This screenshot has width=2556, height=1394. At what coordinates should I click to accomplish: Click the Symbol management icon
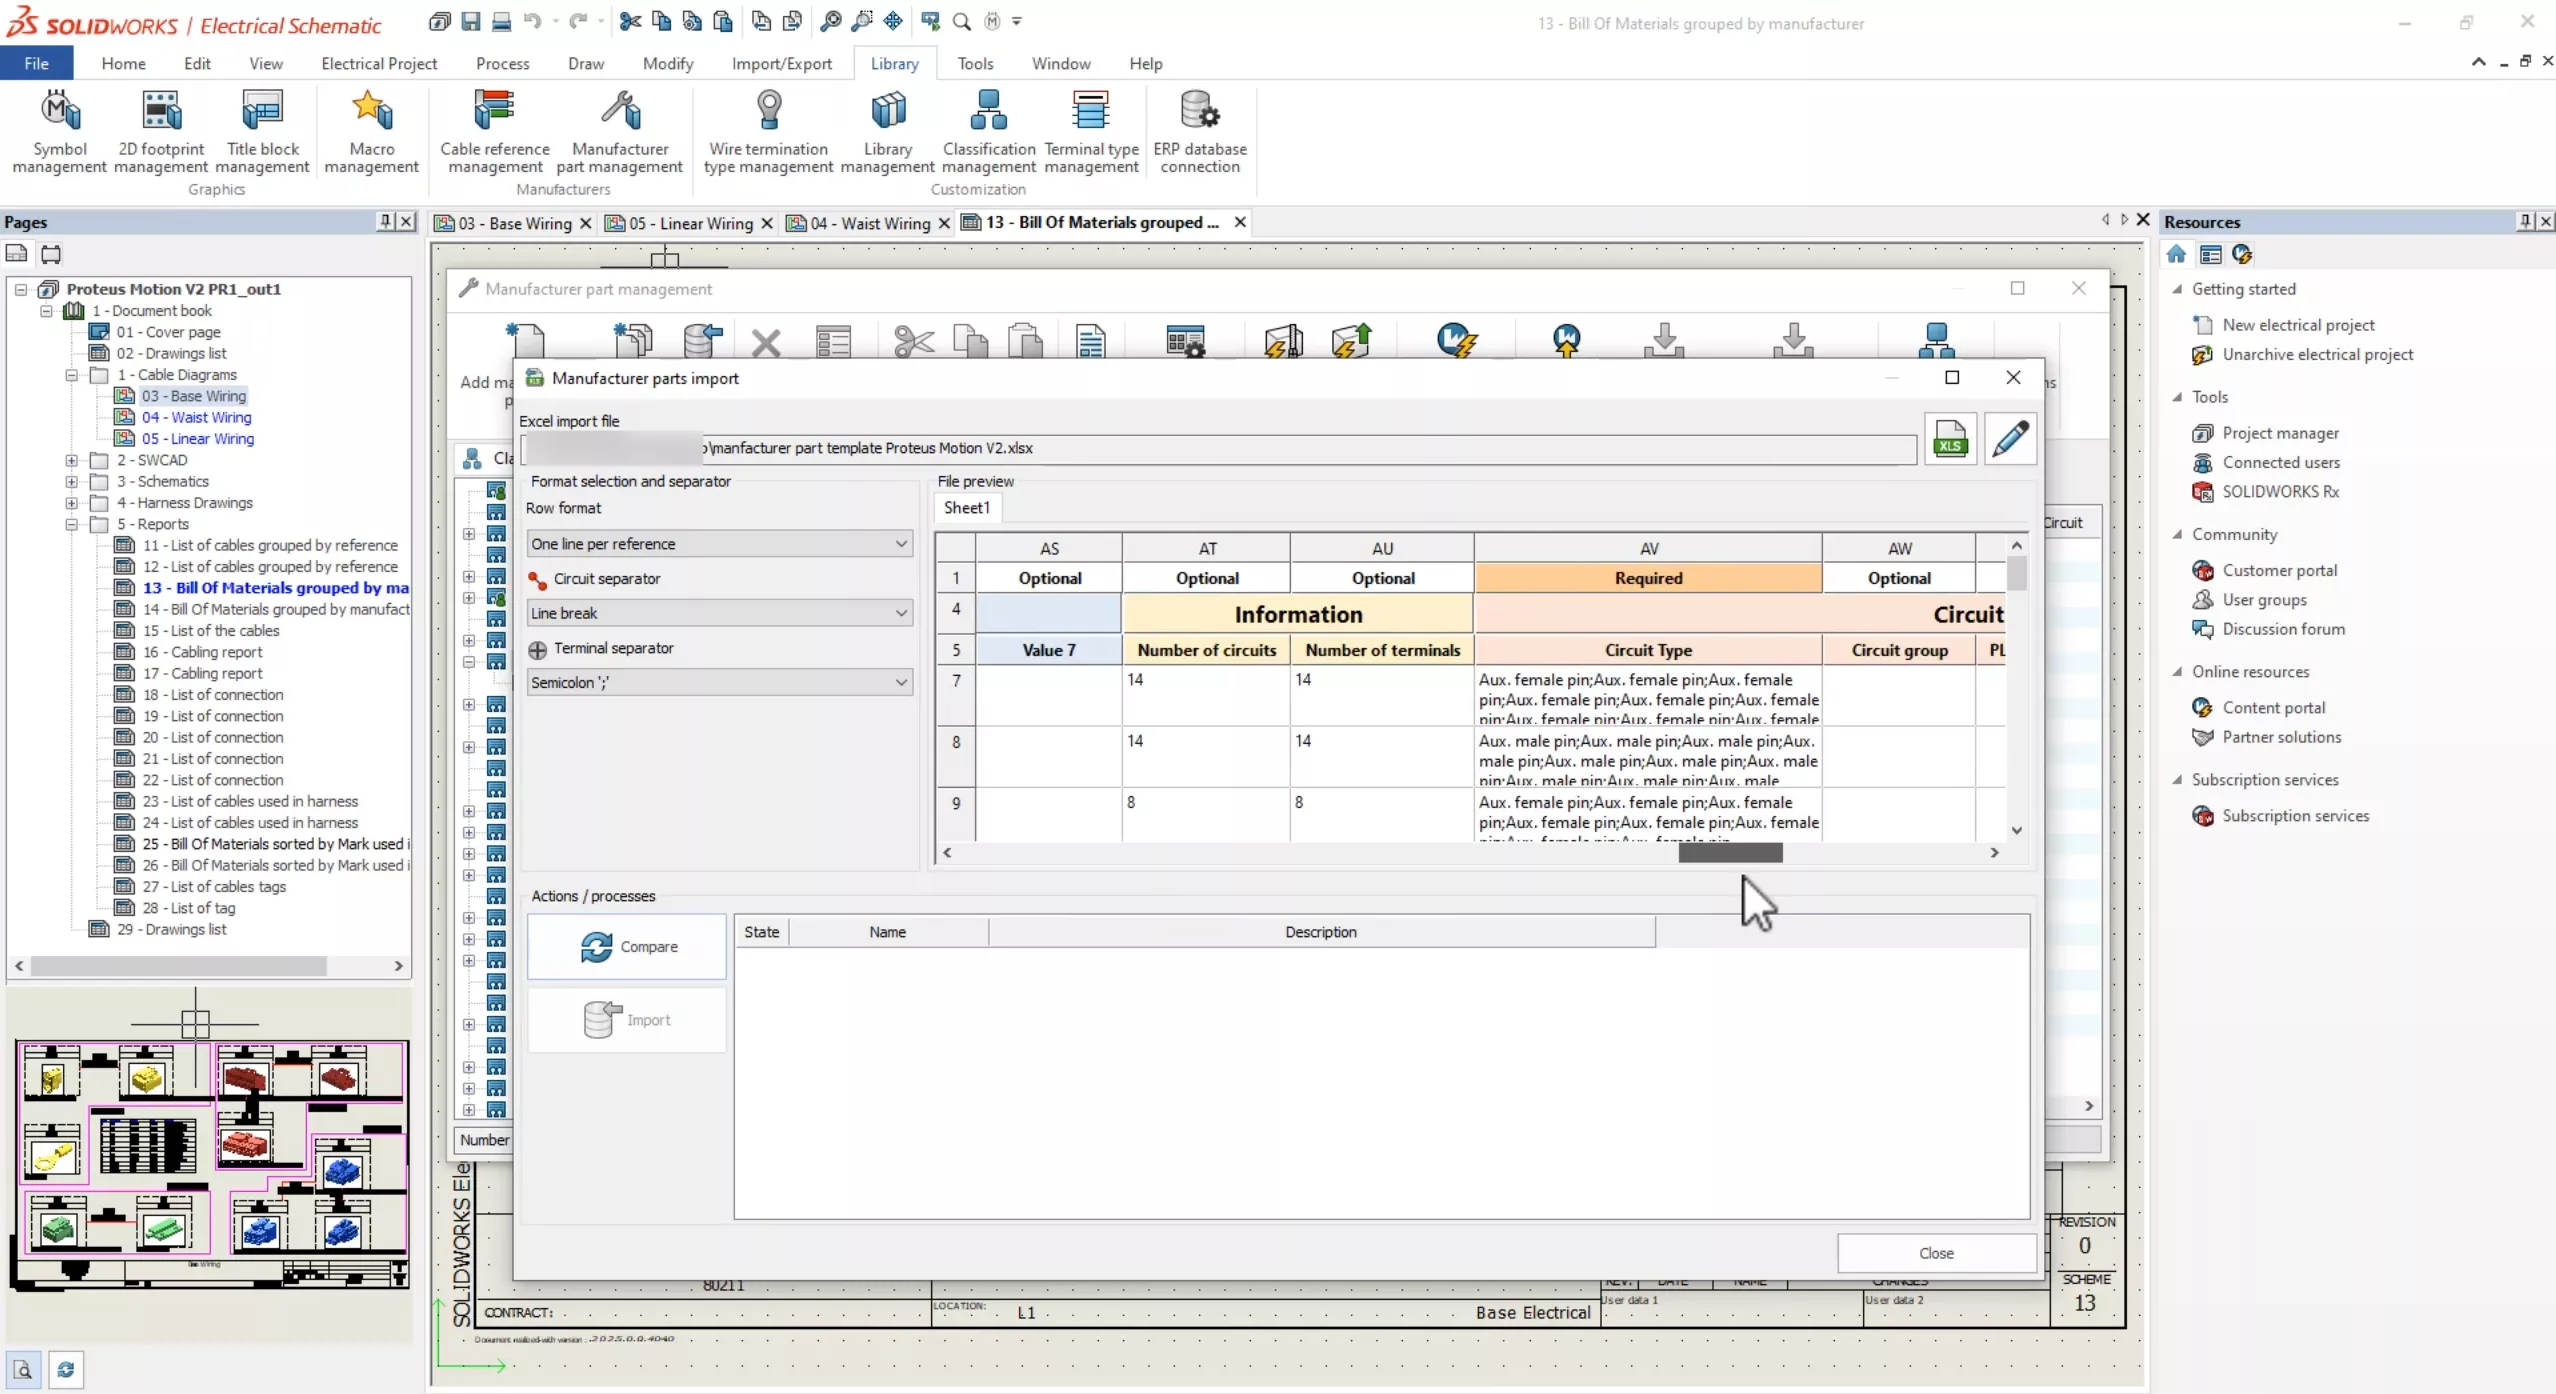coord(60,130)
